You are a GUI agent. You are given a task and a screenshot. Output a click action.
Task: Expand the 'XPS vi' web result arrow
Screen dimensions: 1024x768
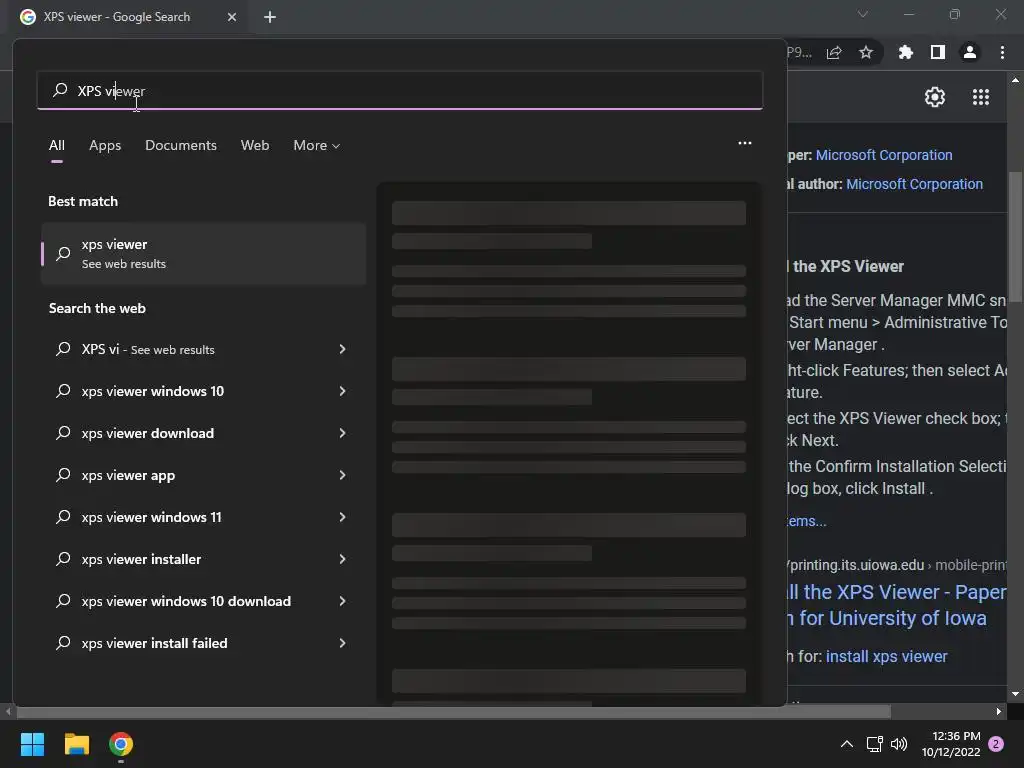[342, 349]
